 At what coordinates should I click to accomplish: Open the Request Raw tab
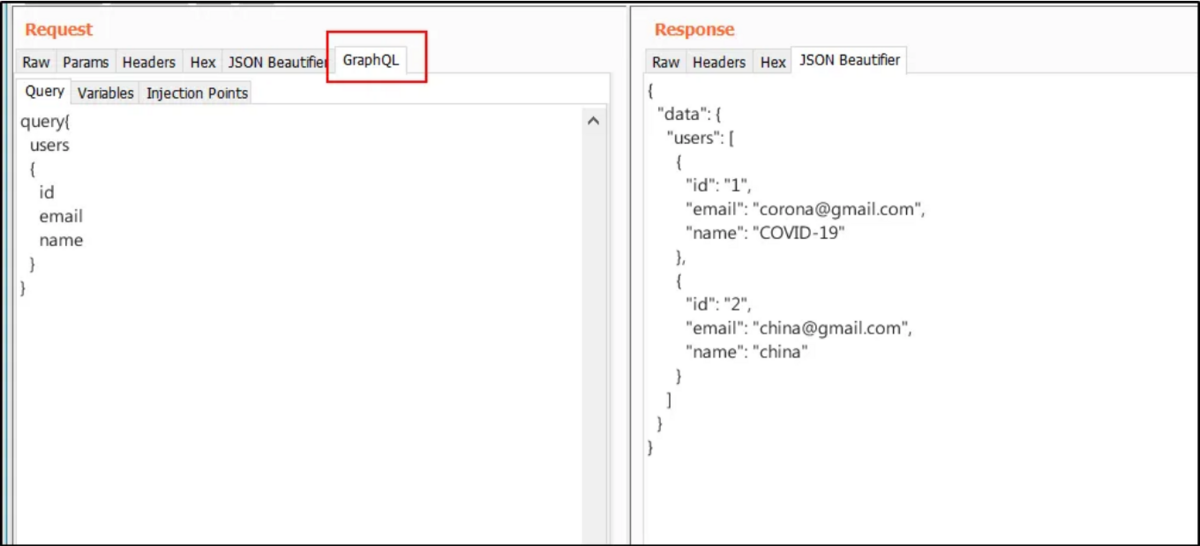(x=36, y=62)
